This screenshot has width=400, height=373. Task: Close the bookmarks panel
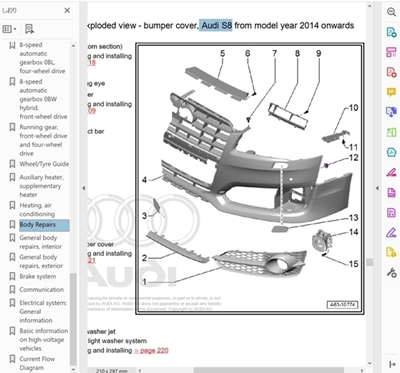tap(67, 10)
